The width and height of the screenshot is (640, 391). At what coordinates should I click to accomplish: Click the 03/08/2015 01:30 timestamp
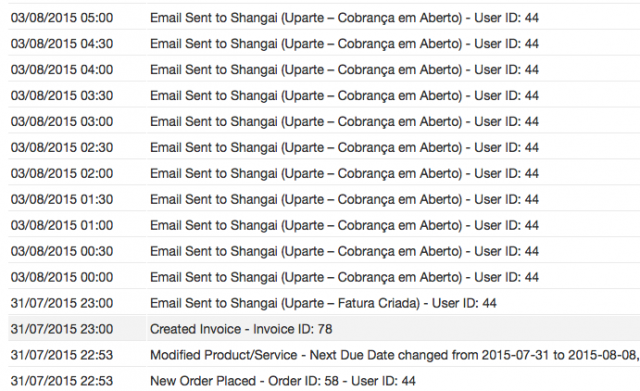[x=62, y=199]
